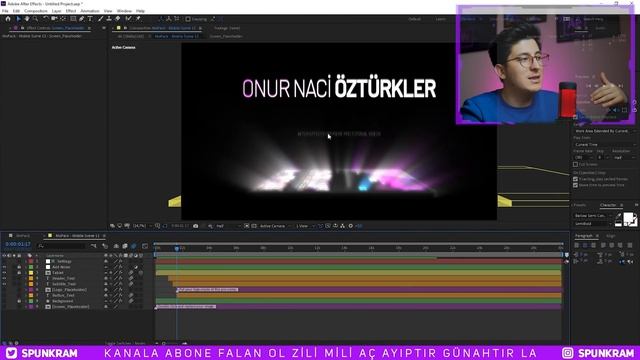Take a snapshot with the viewer camera icon

(x=196, y=226)
